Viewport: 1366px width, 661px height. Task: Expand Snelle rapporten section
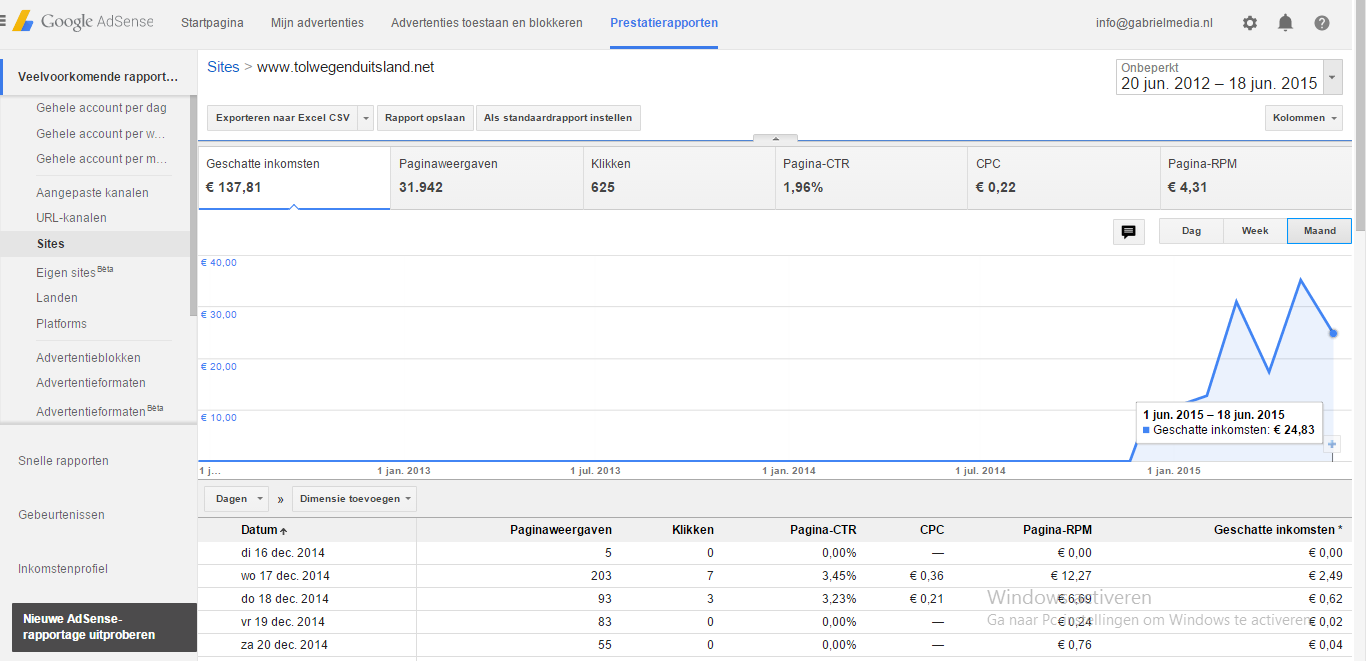(63, 461)
